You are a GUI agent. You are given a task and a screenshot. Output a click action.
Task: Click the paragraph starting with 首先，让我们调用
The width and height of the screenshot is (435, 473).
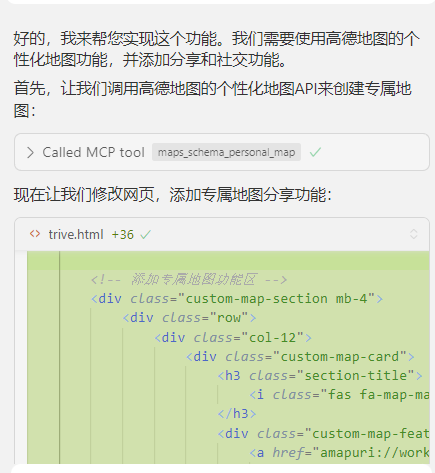pyautogui.click(x=213, y=99)
